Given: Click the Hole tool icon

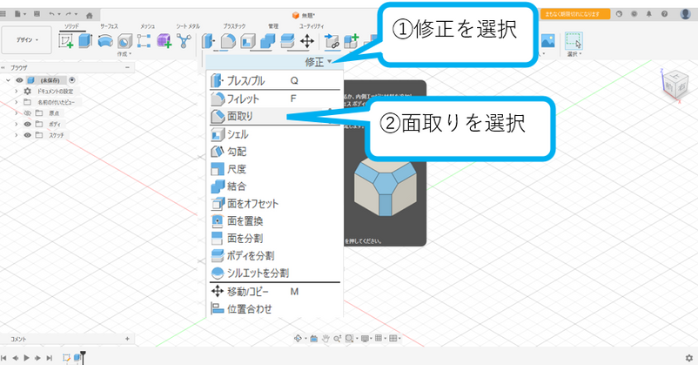Looking at the screenshot, I should [x=125, y=41].
